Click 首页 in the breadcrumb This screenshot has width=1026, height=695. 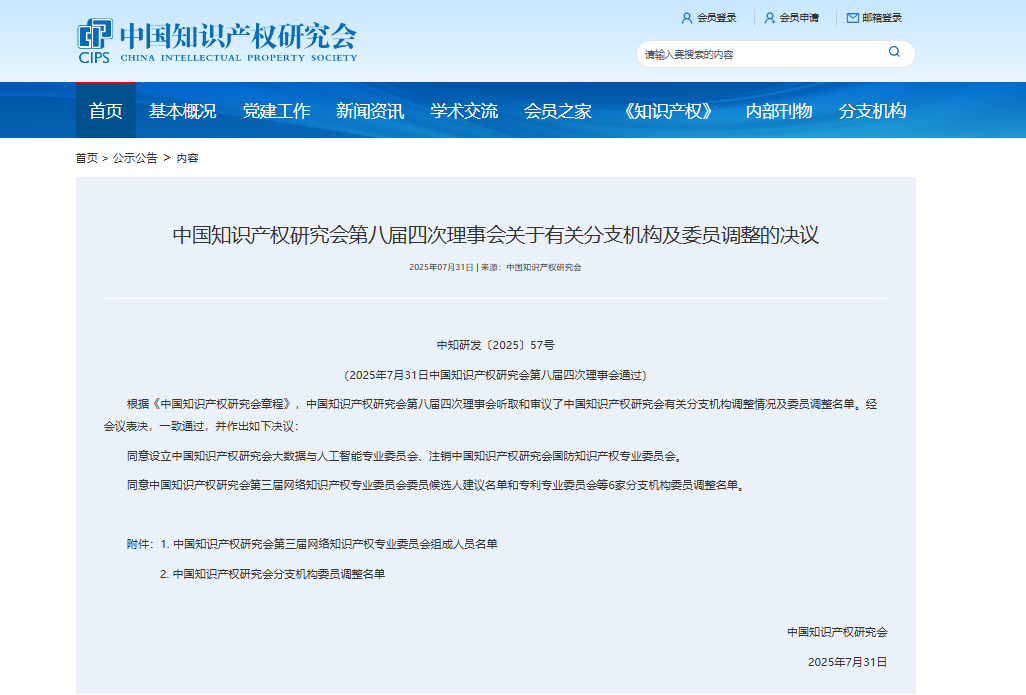86,158
